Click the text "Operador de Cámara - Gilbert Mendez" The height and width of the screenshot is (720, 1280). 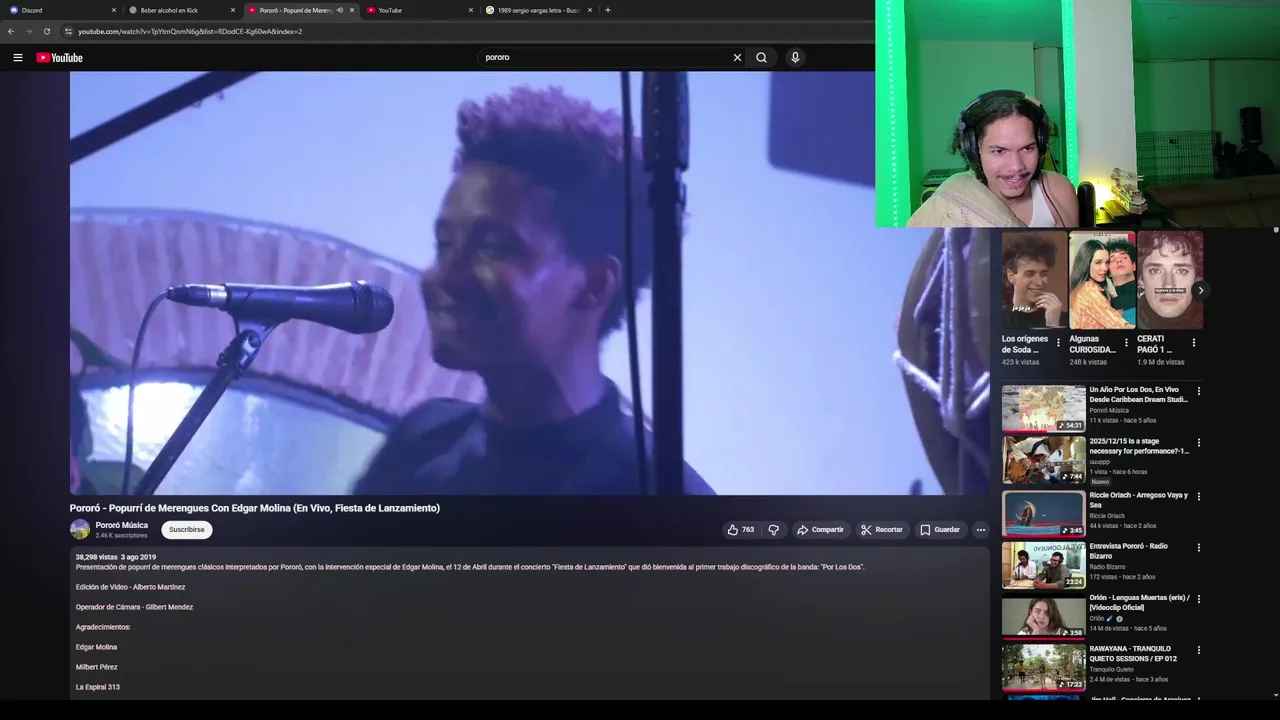(x=134, y=607)
